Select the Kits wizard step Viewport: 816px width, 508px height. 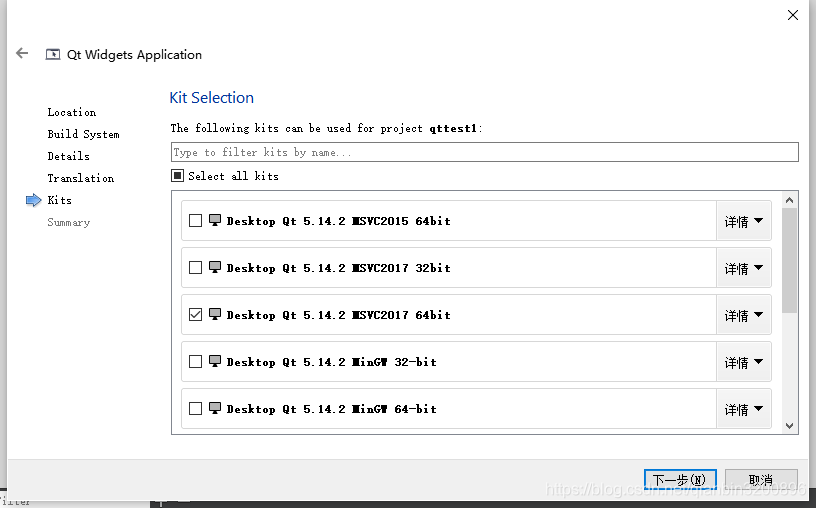click(59, 200)
